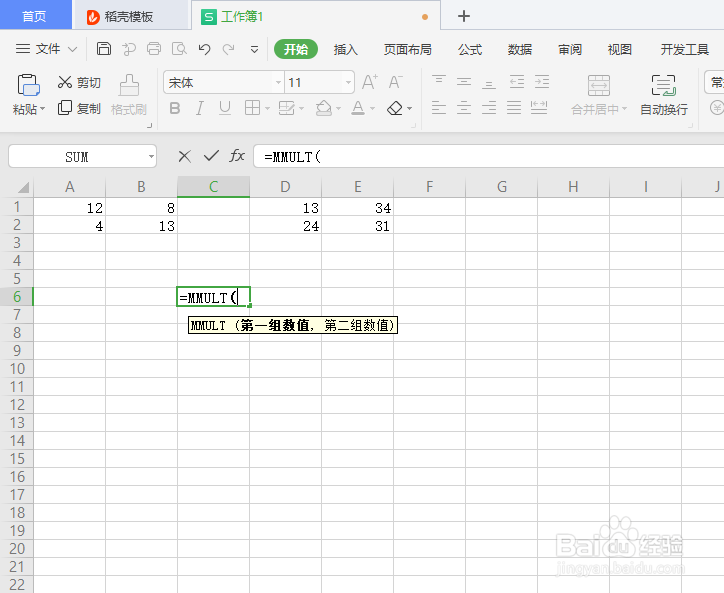The width and height of the screenshot is (724, 593).
Task: Open the font size dropdown
Action: pos(348,83)
